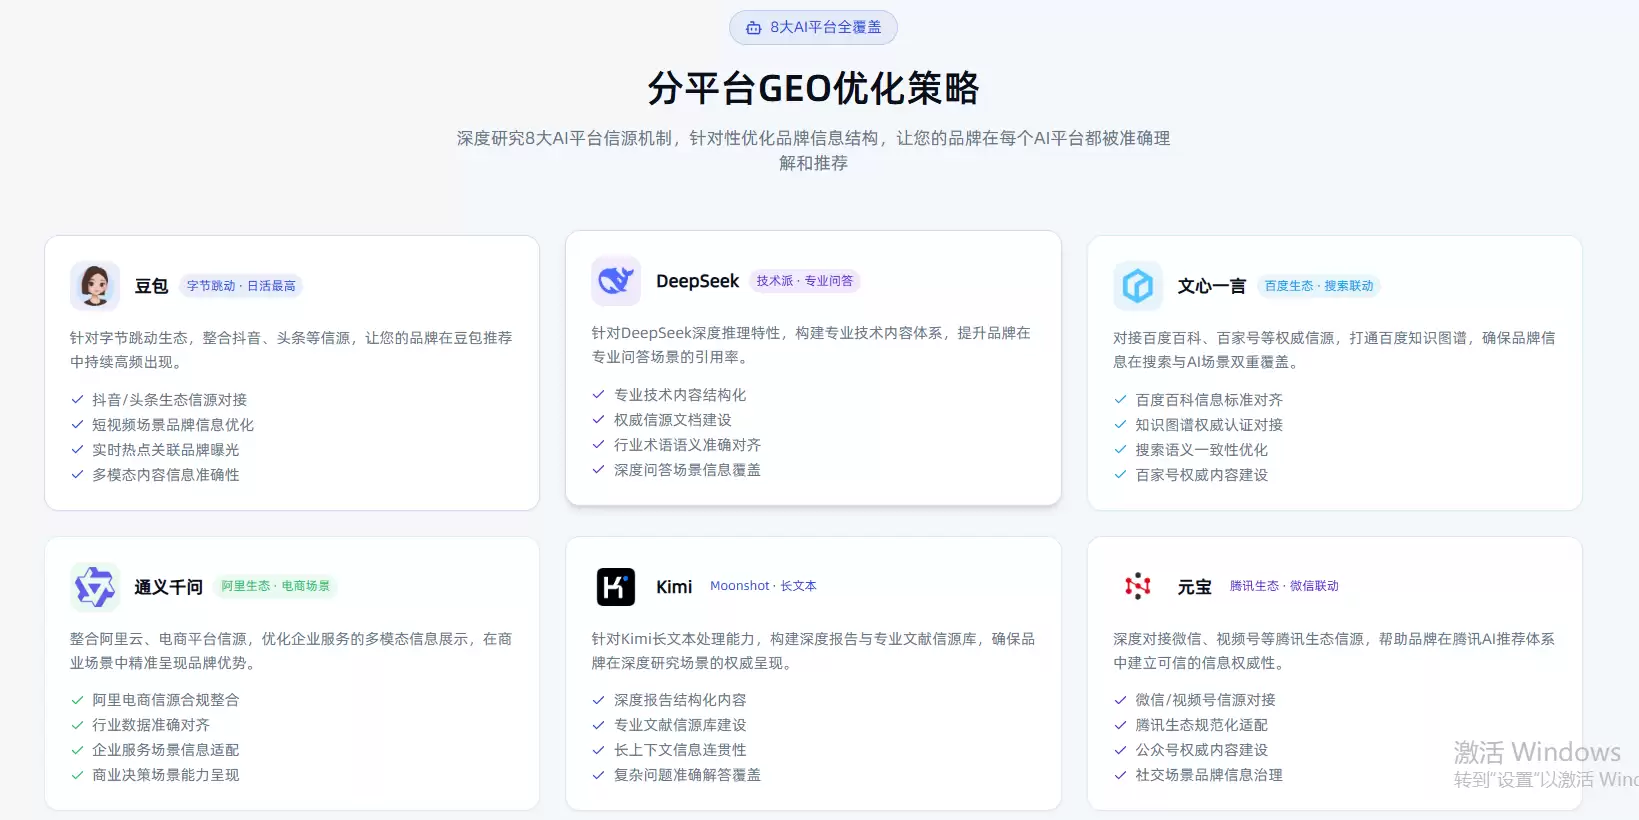Click the 元宝 red dotted logo
The width and height of the screenshot is (1639, 820).
pyautogui.click(x=1138, y=587)
